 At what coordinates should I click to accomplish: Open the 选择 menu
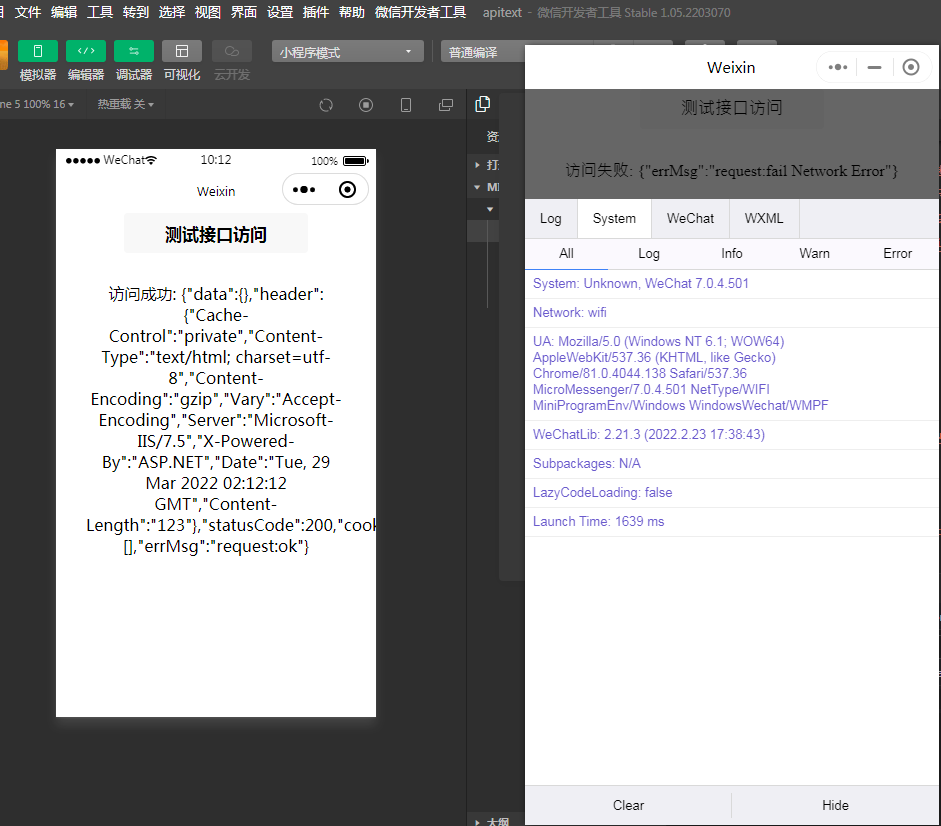172,12
